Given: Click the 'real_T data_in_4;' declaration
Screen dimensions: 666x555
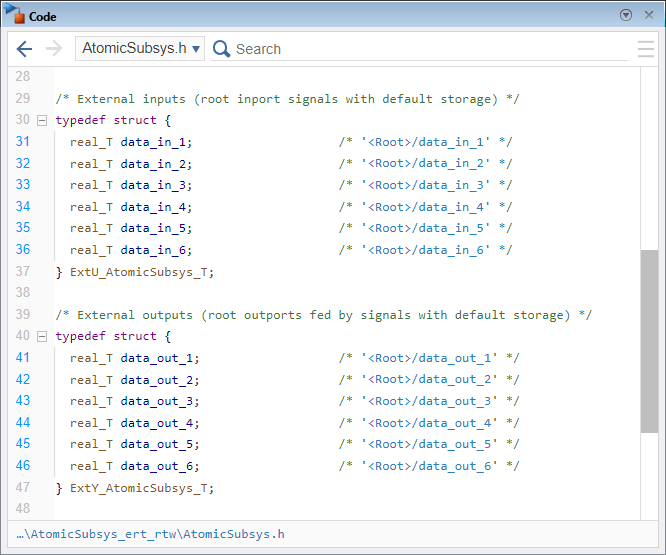Looking at the screenshot, I should click(x=131, y=207).
